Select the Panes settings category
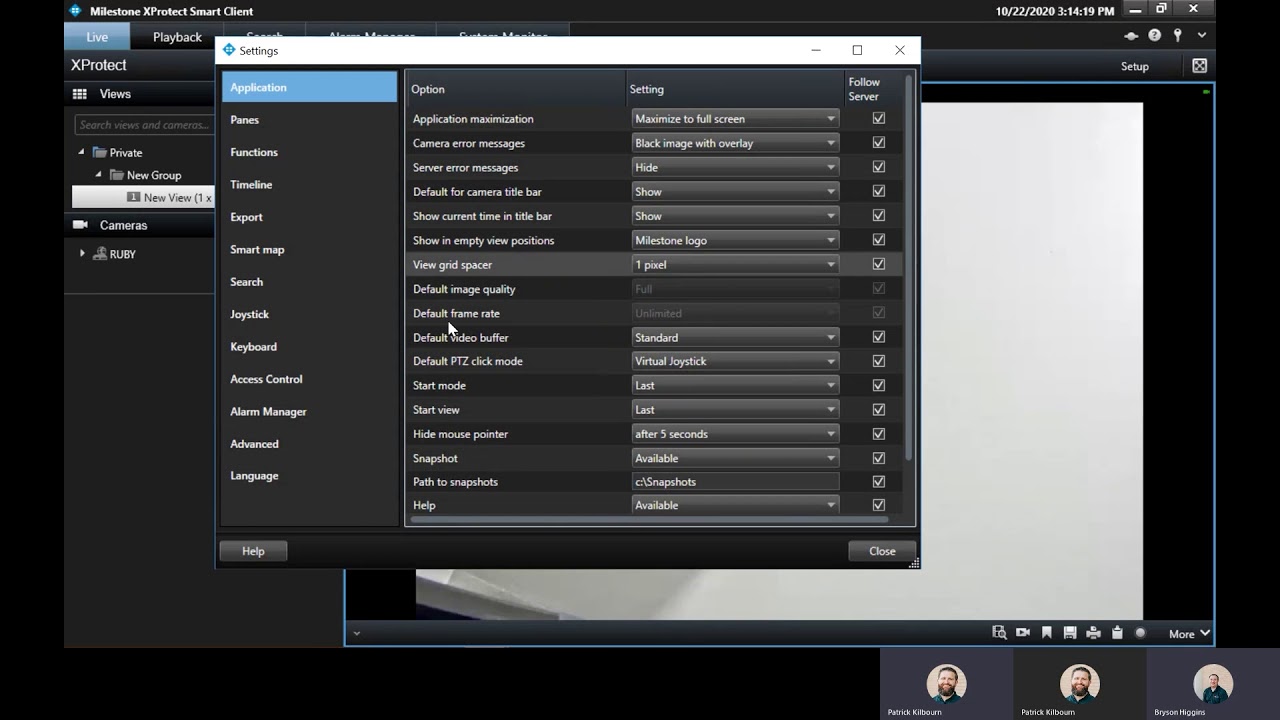 pyautogui.click(x=309, y=120)
